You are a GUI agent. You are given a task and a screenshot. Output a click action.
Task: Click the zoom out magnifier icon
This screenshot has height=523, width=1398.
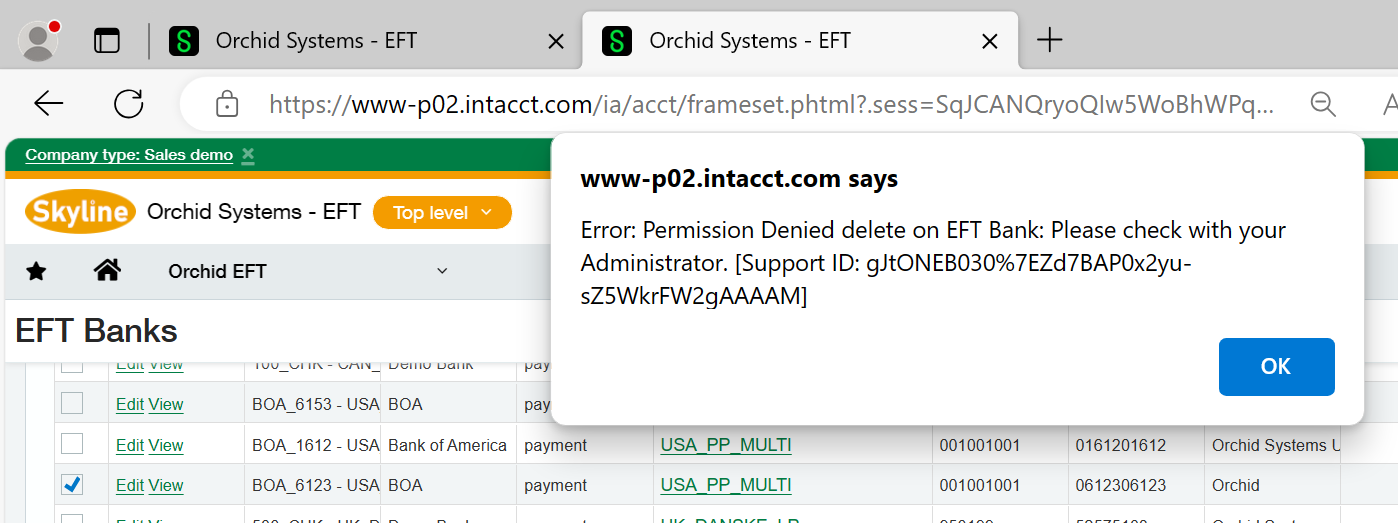click(x=1323, y=104)
